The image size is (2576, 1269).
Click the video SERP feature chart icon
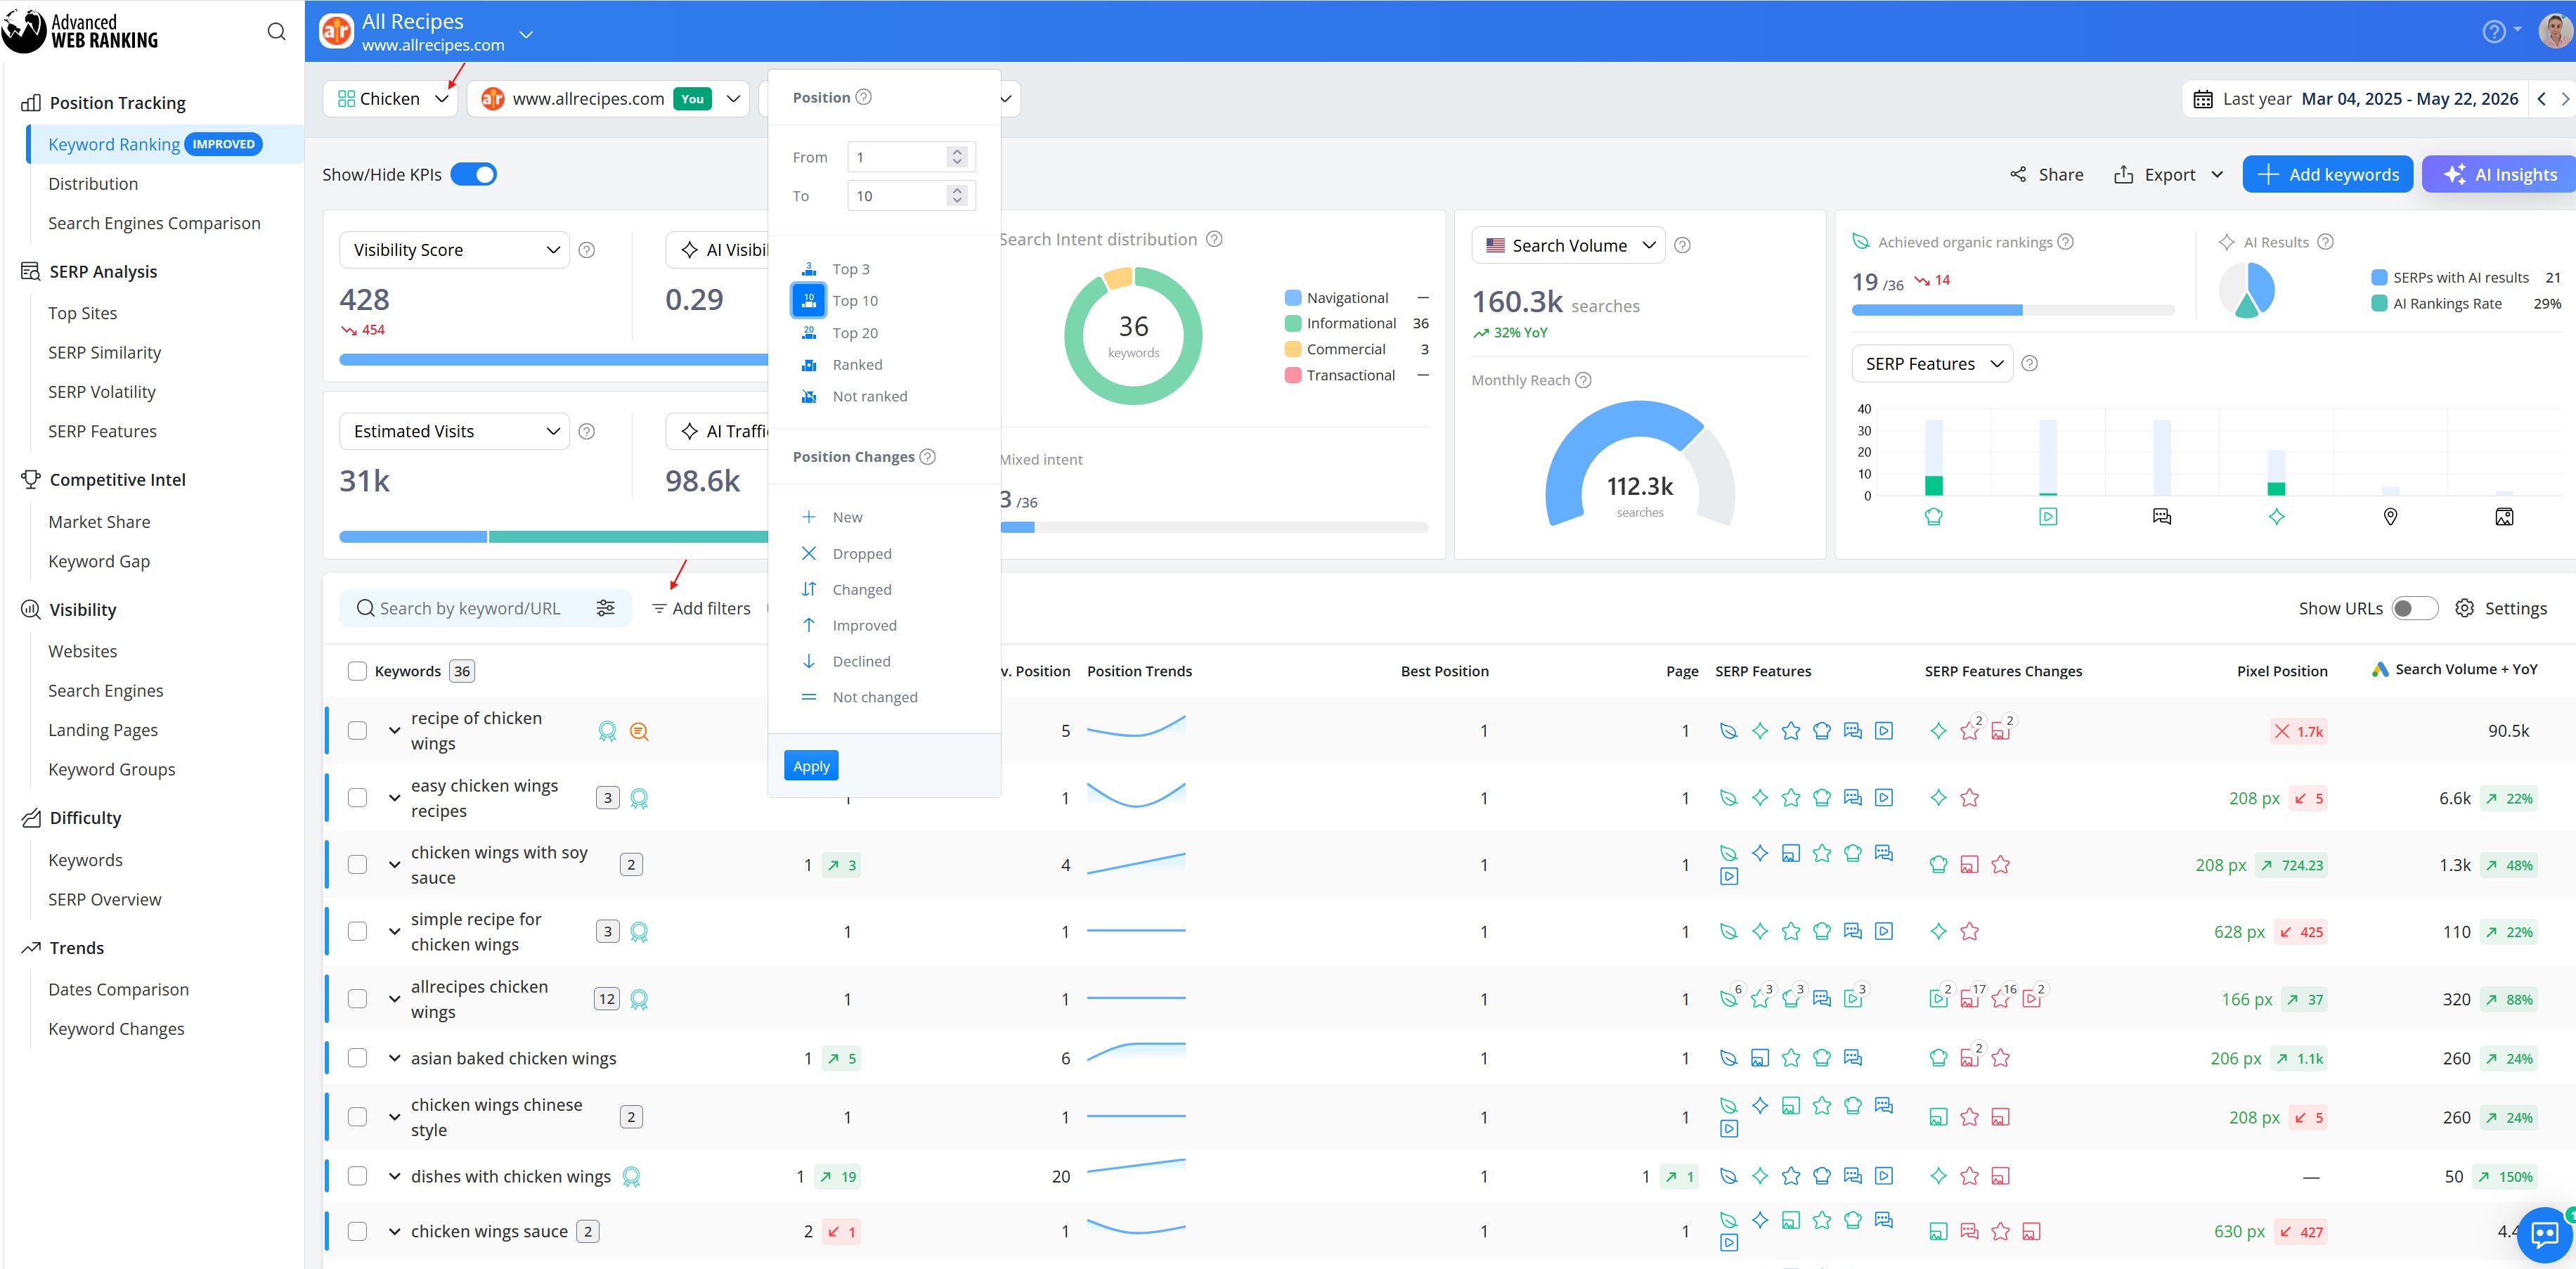(x=2048, y=517)
